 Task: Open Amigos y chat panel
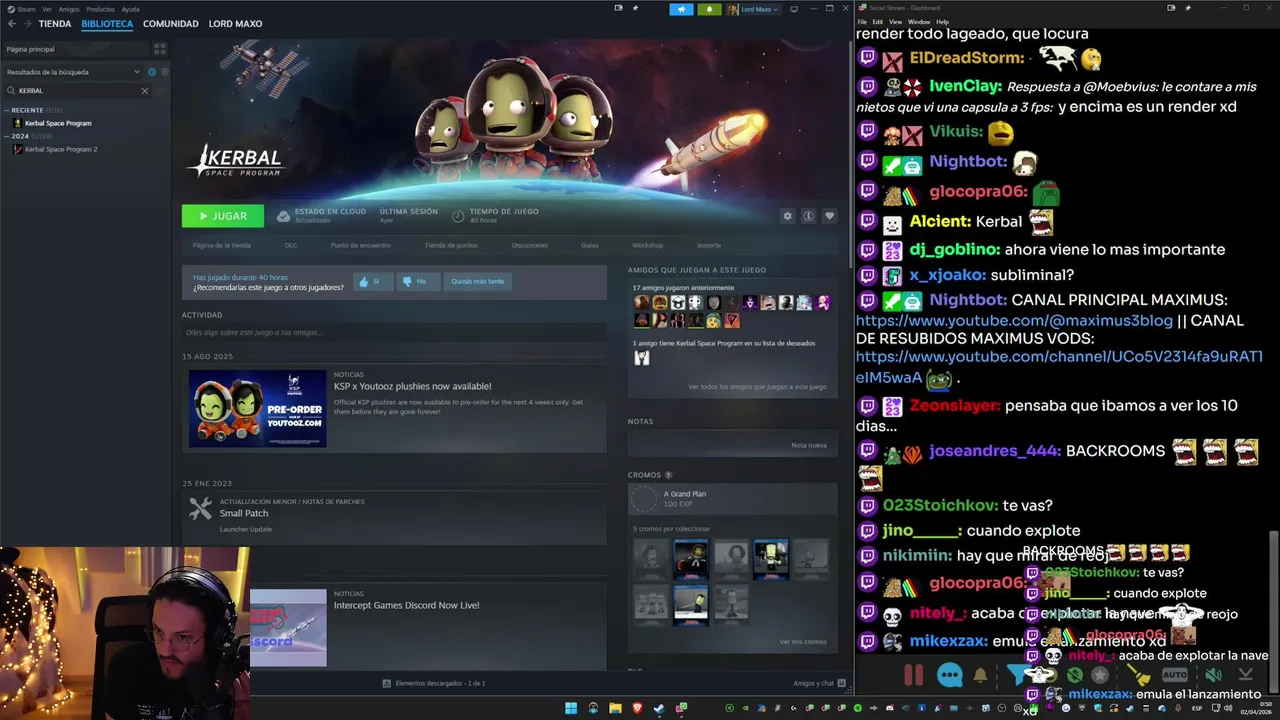819,683
